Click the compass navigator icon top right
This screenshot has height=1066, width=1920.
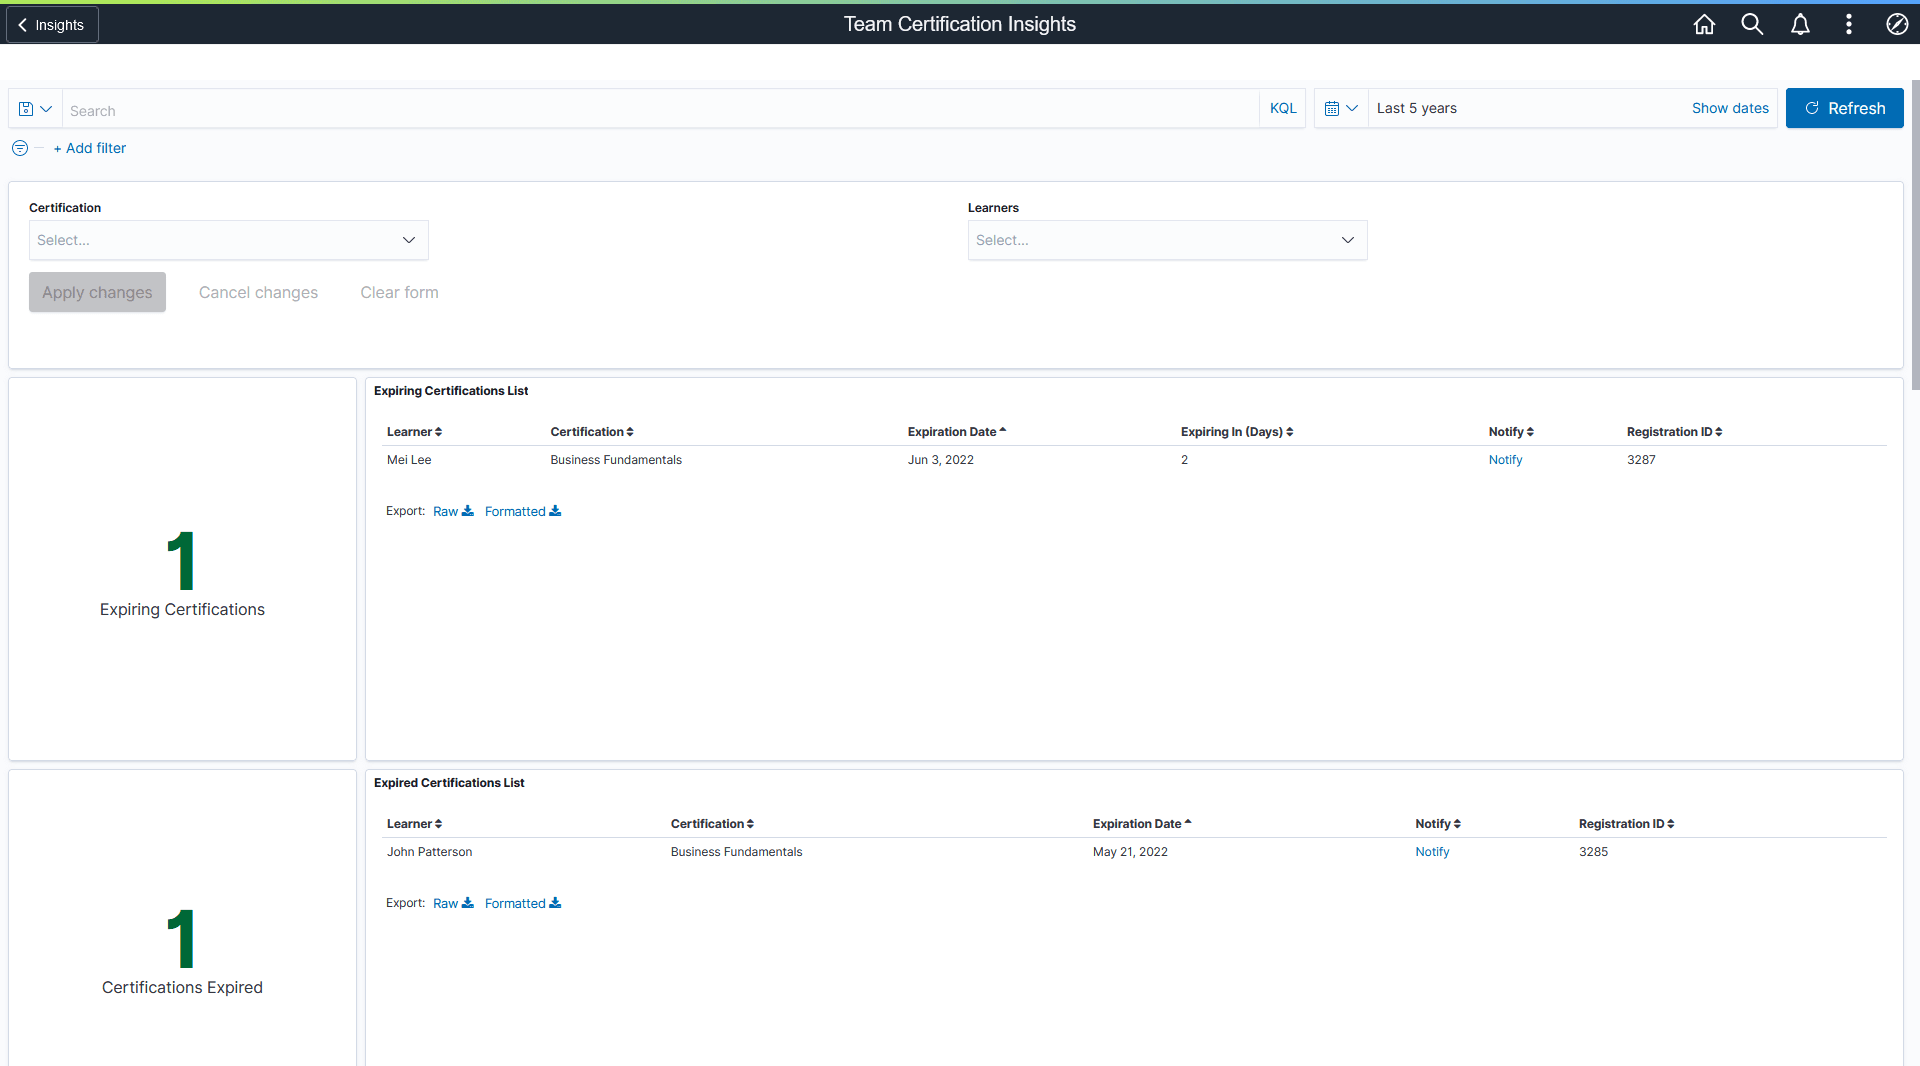[1896, 24]
